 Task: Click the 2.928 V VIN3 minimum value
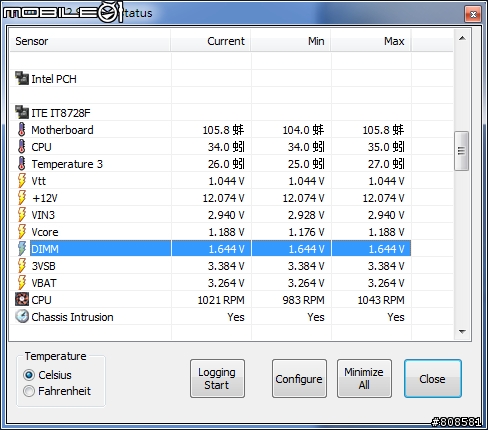point(306,215)
